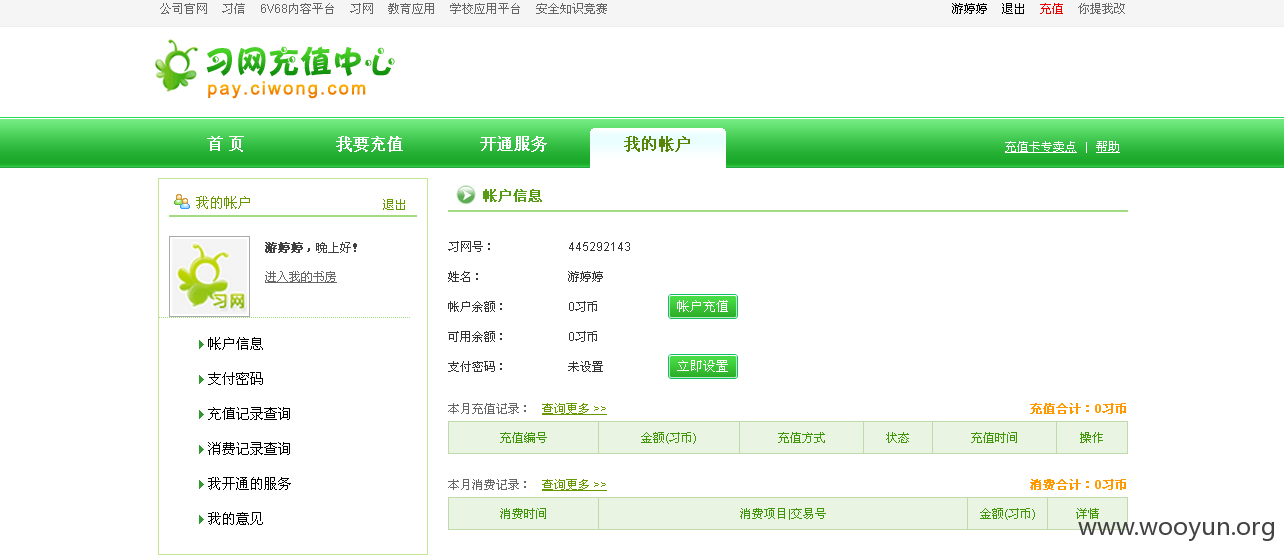Click the 帐户充值 button

(x=703, y=307)
